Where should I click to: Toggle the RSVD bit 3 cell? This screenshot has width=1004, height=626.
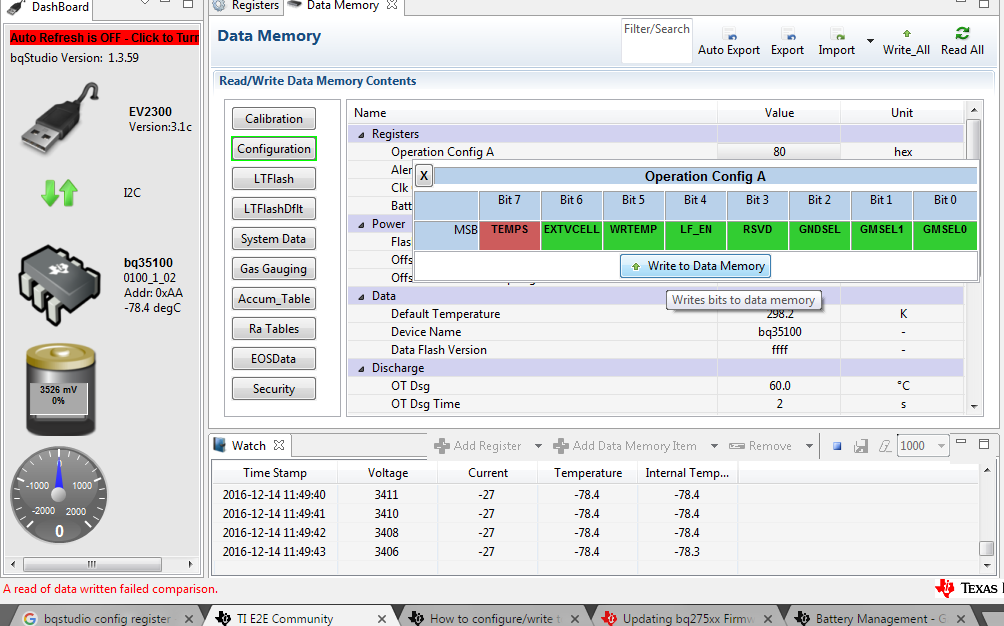(757, 235)
